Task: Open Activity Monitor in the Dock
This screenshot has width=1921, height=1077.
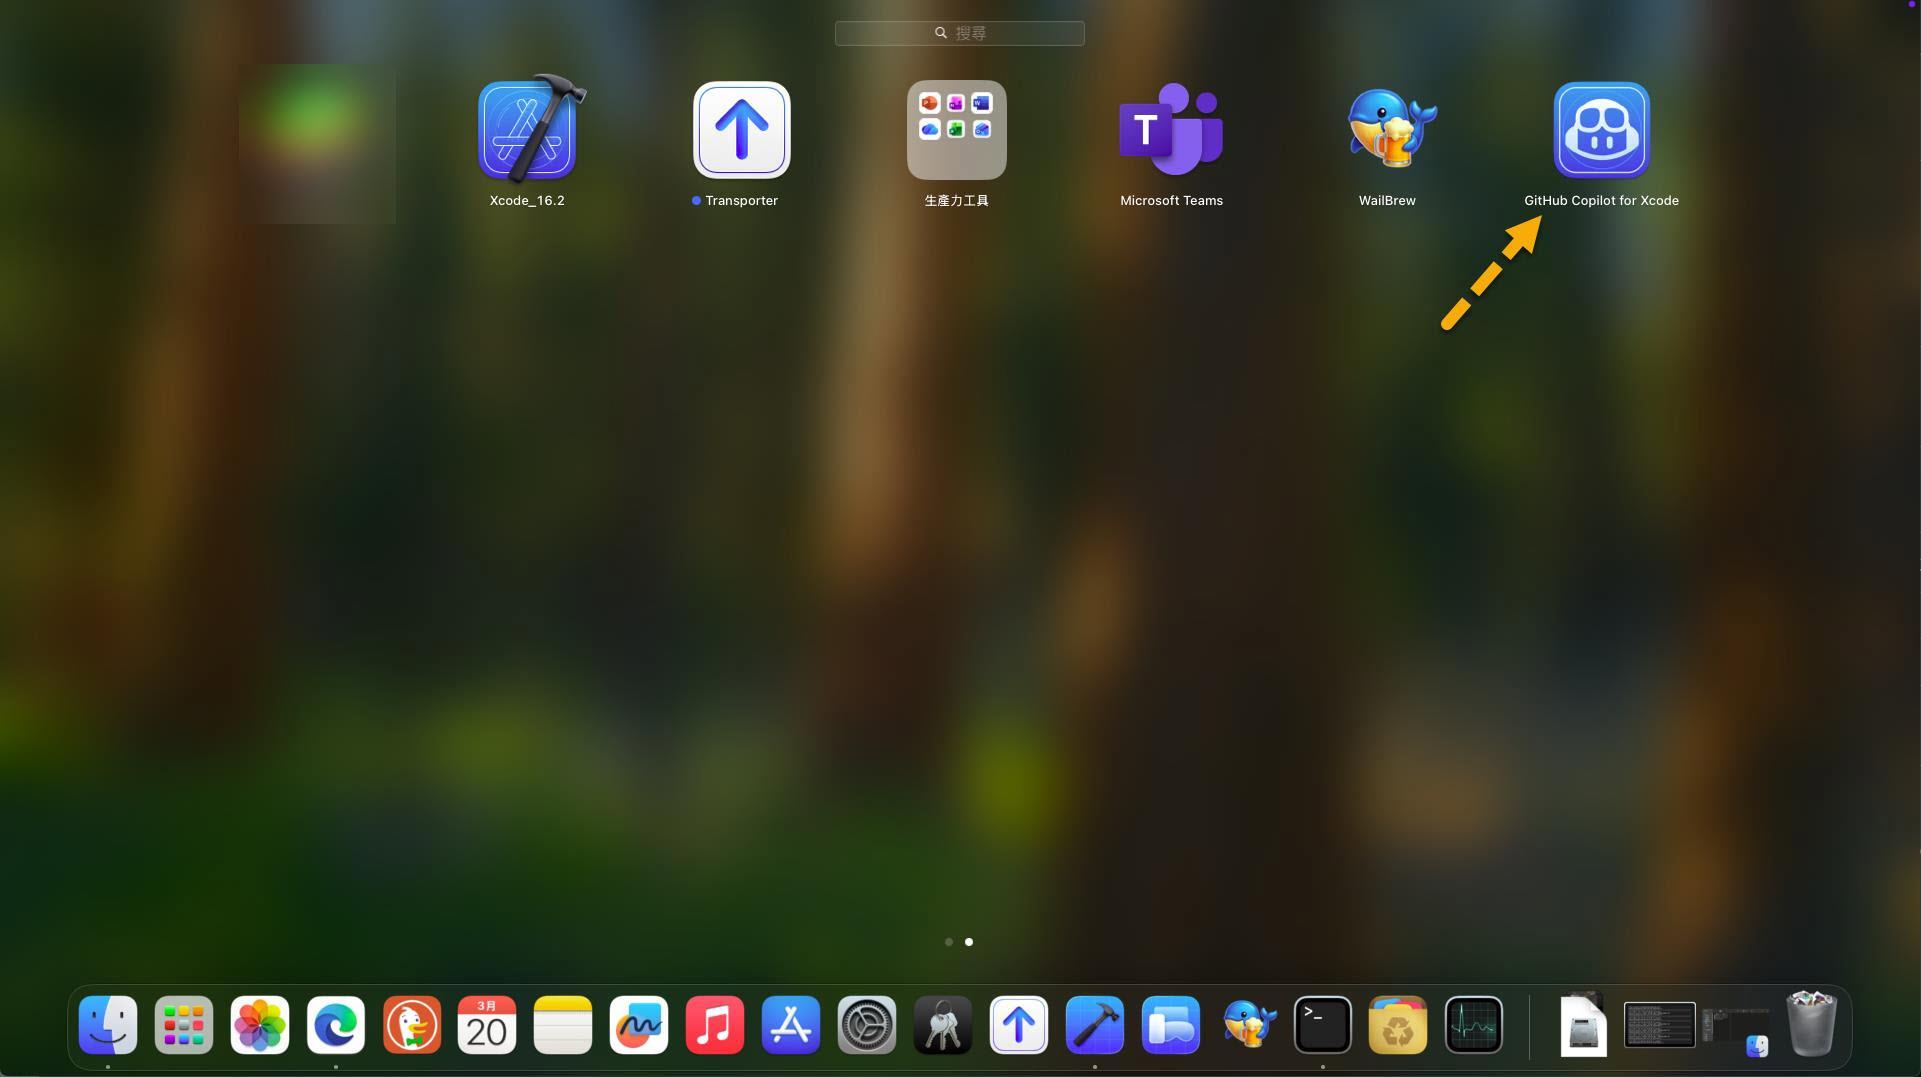Action: 1474,1025
